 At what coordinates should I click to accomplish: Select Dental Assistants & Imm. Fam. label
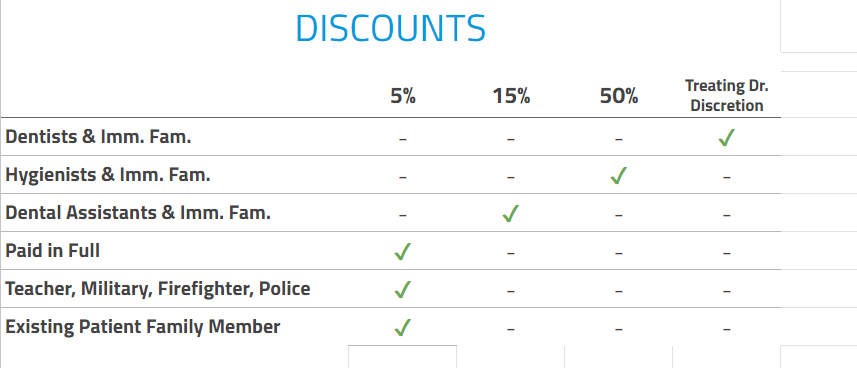pos(138,213)
